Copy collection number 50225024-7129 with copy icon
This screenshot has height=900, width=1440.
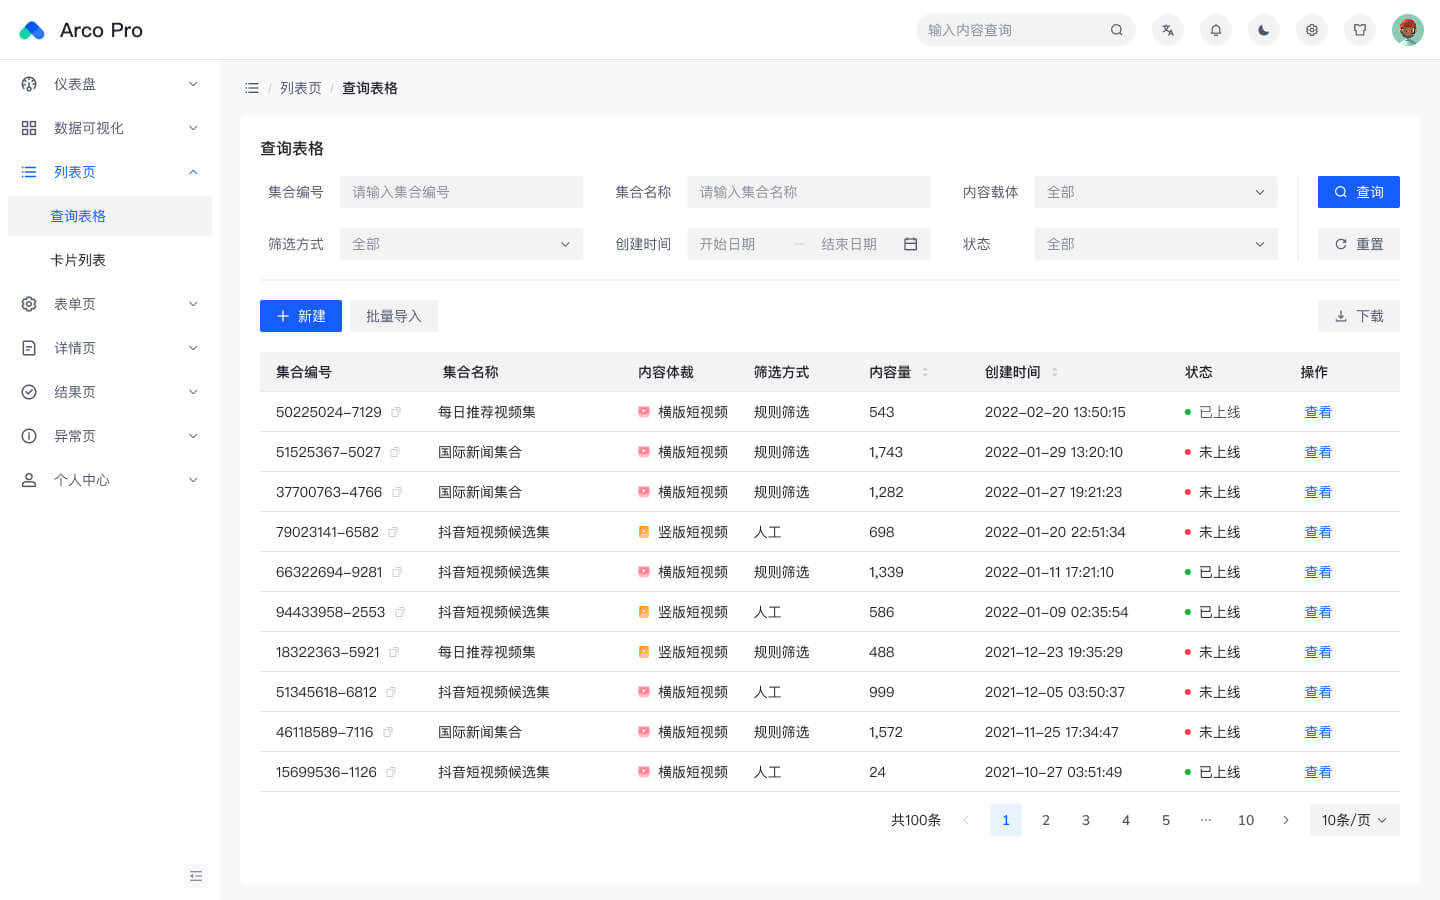point(396,412)
